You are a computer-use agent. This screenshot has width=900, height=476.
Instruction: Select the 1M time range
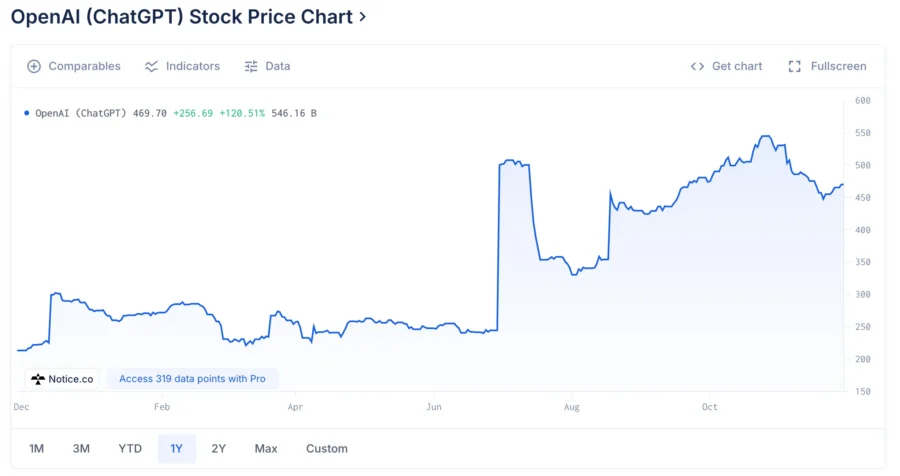pos(36,448)
